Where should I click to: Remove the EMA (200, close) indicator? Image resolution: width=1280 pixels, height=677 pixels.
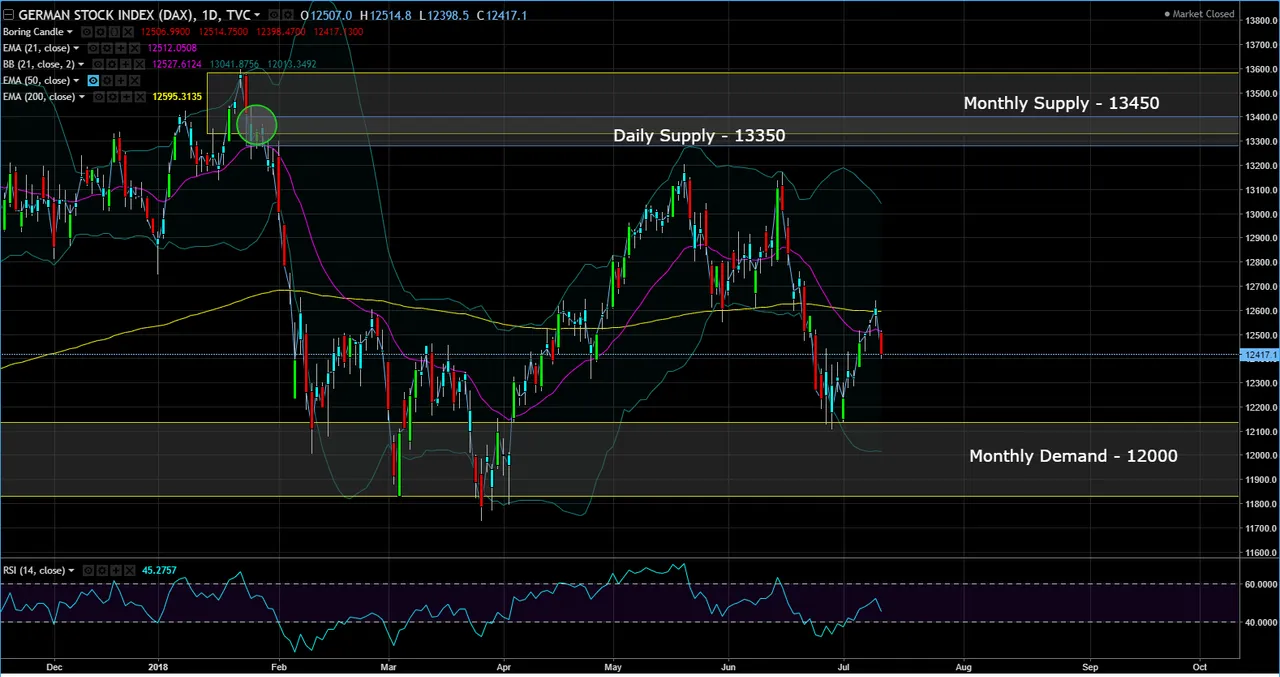(141, 96)
